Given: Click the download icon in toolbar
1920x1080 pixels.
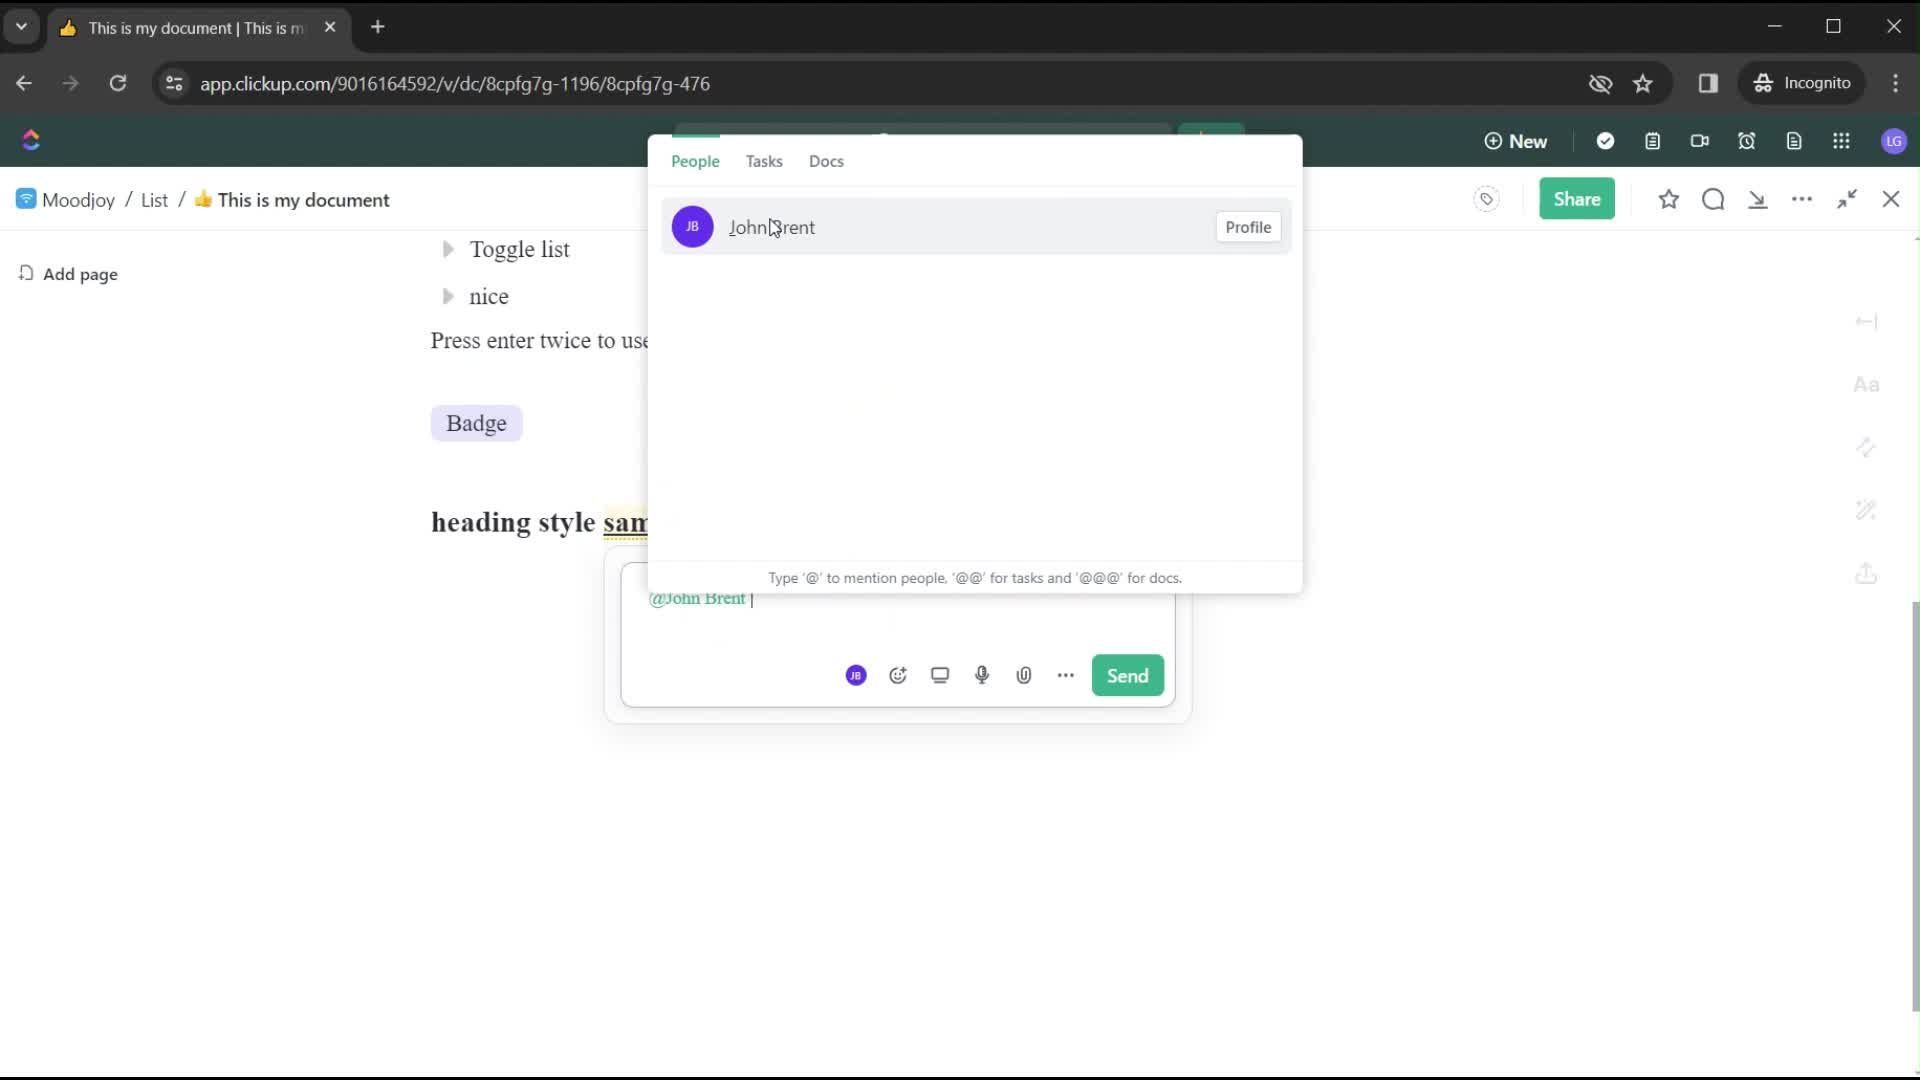Looking at the screenshot, I should [1758, 199].
